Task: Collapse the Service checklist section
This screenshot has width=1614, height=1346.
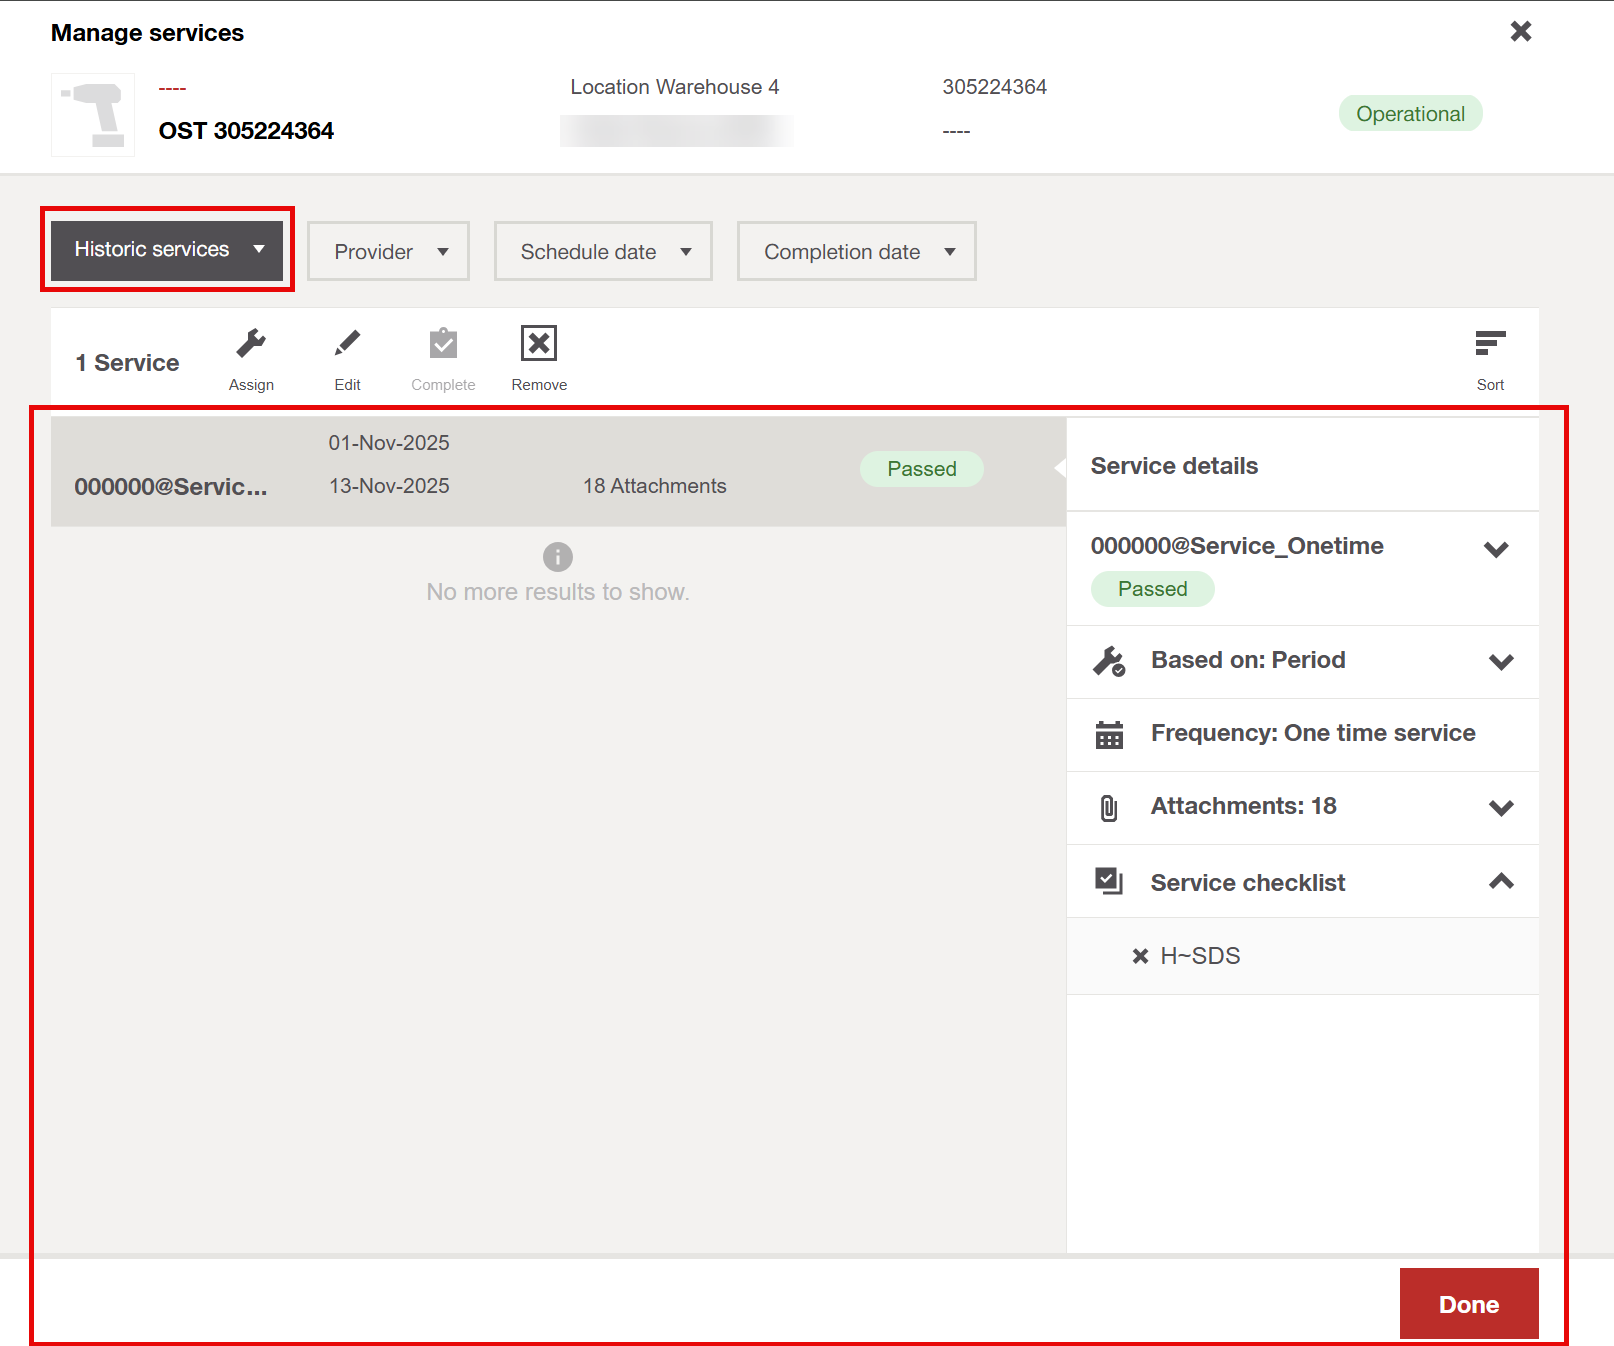Action: 1501,882
